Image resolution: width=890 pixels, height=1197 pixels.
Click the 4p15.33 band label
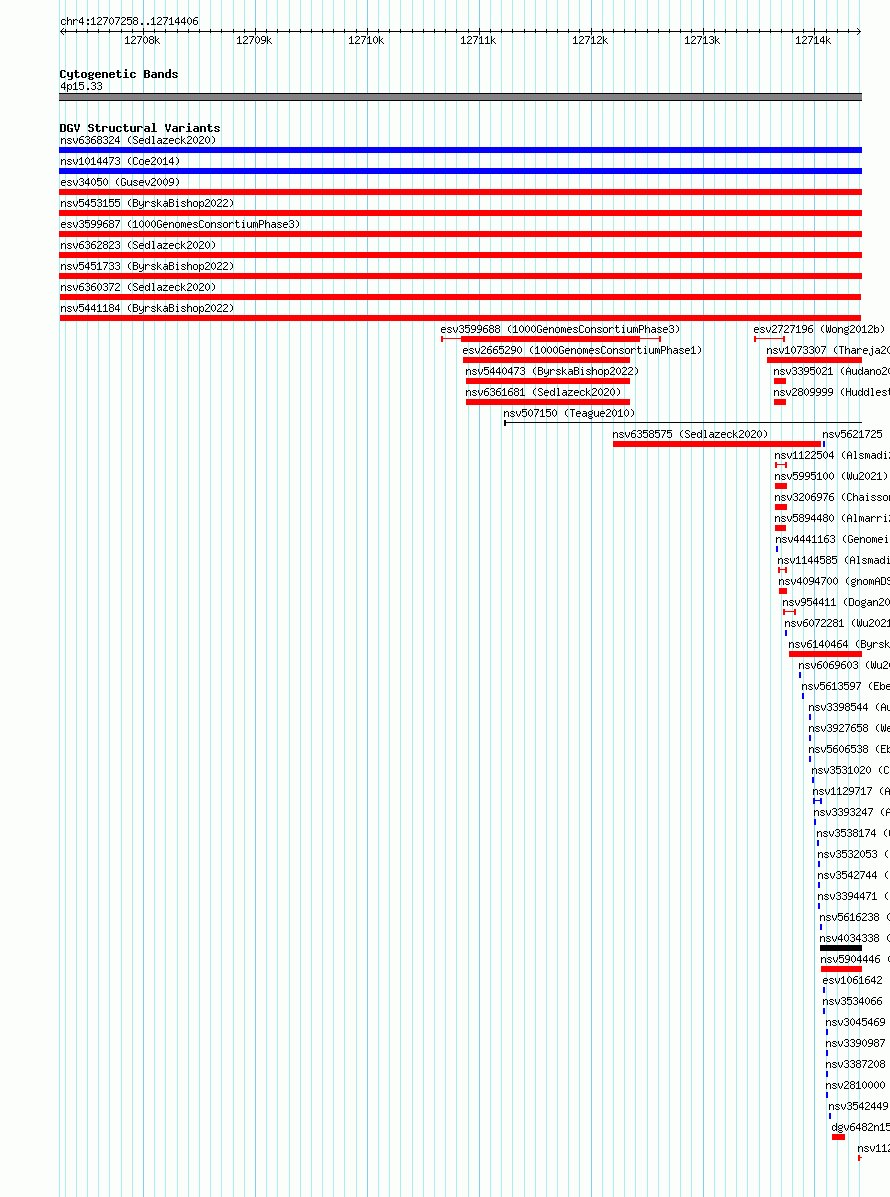tap(81, 86)
